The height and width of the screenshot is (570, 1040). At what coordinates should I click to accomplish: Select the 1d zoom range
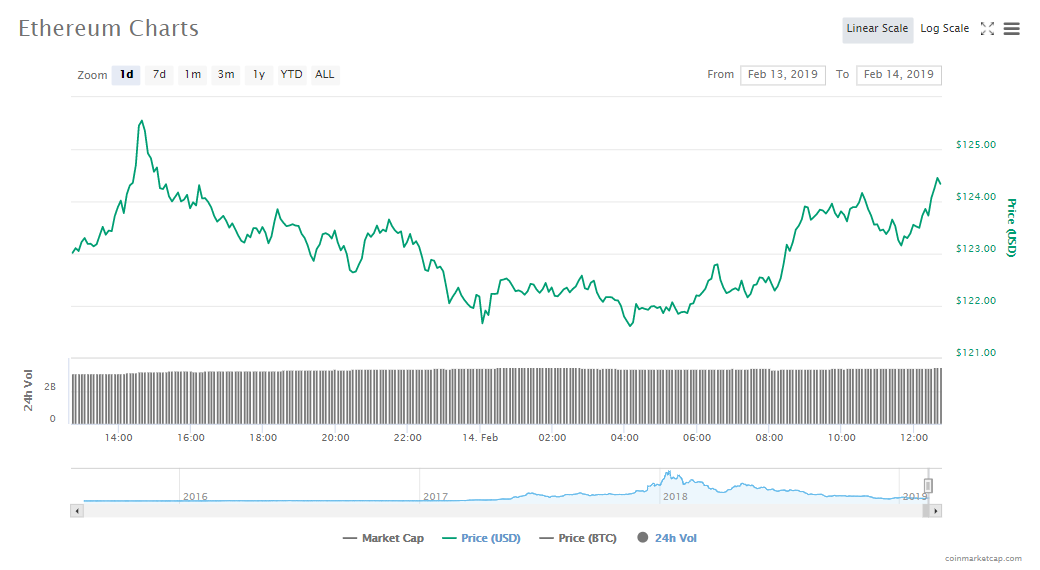(x=126, y=75)
